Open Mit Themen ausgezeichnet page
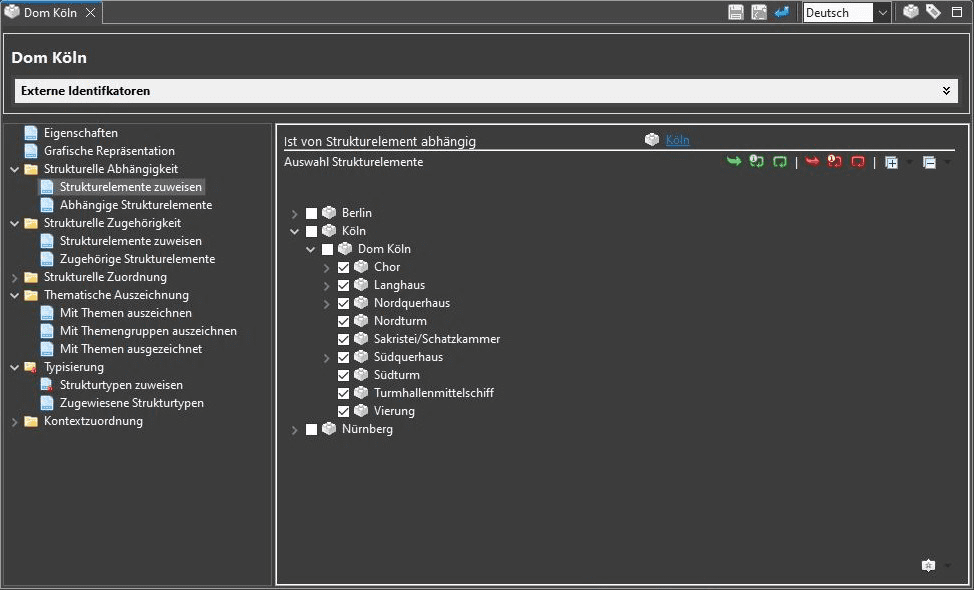 (x=131, y=349)
